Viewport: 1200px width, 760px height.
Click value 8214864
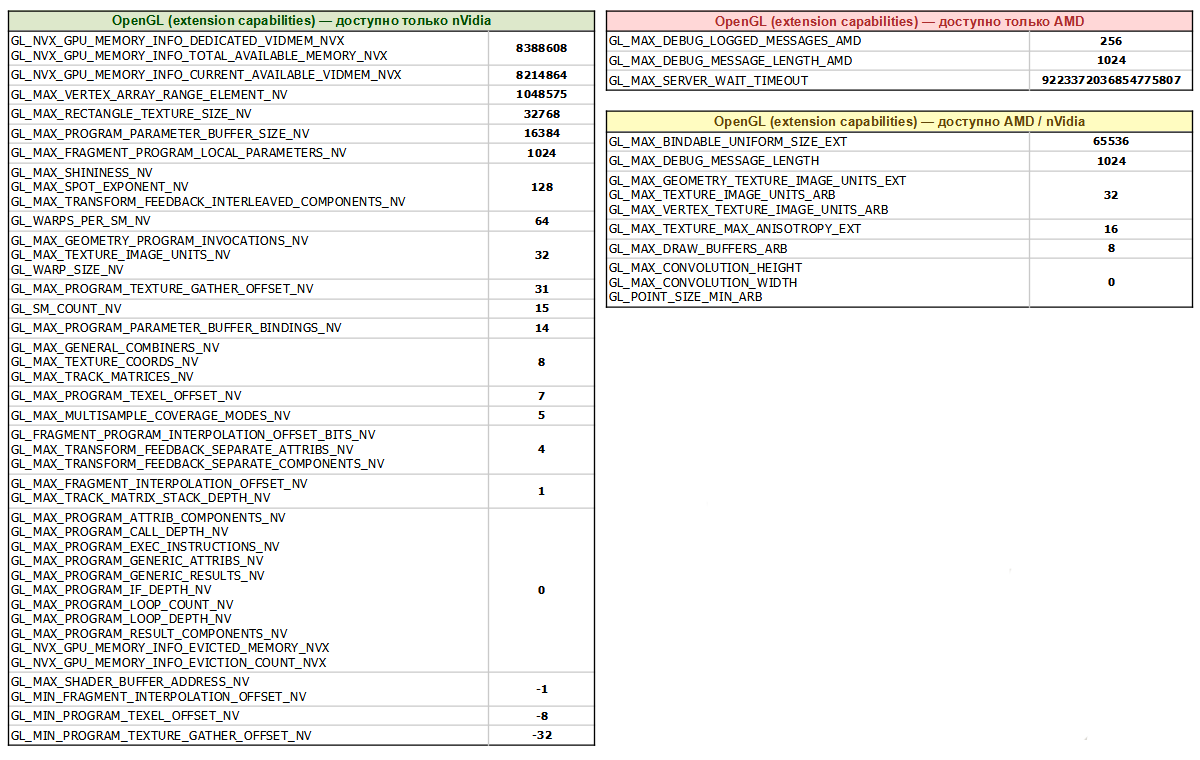(x=542, y=75)
